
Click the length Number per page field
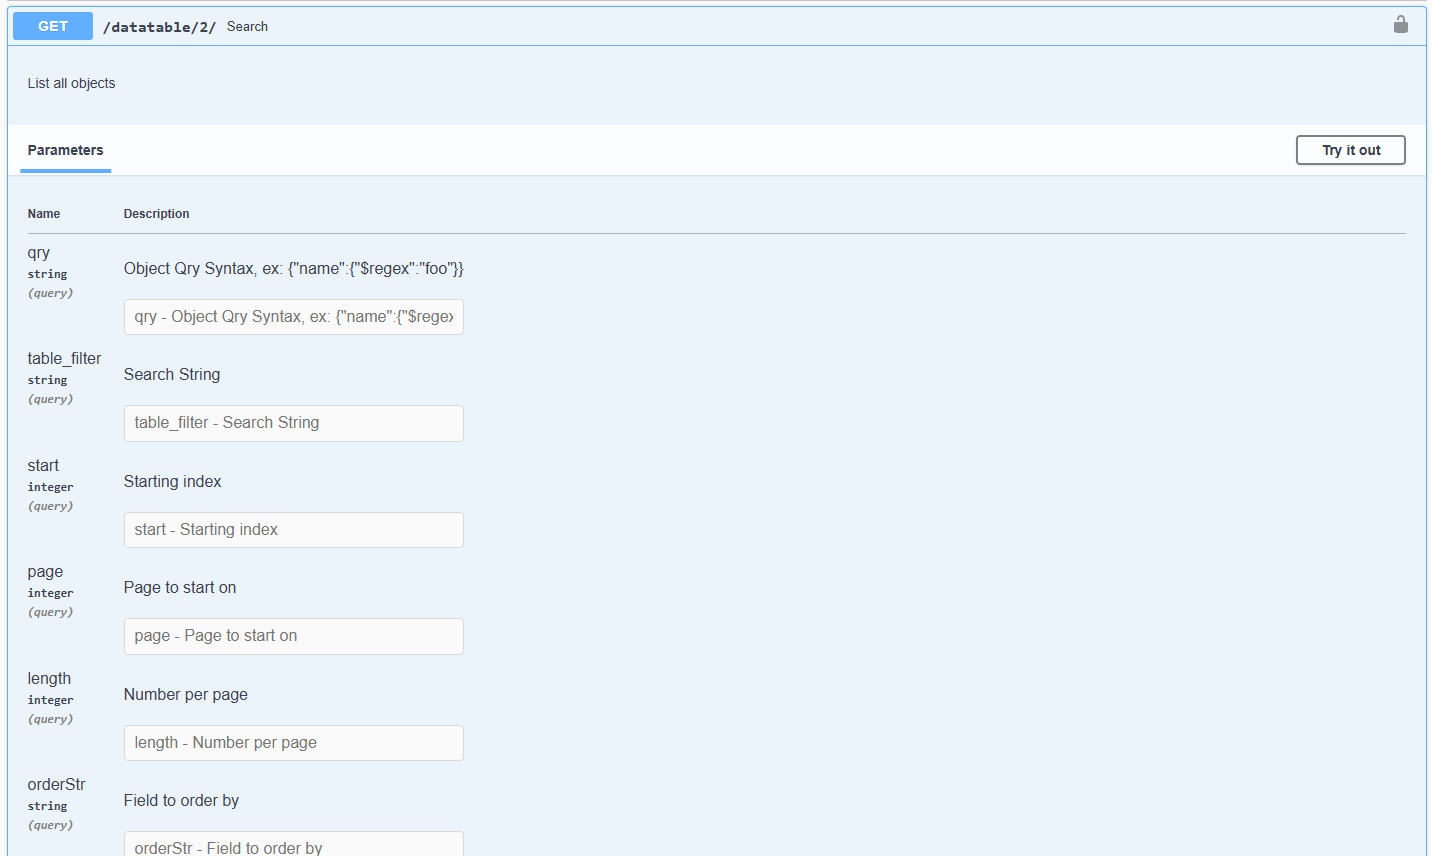(x=293, y=743)
